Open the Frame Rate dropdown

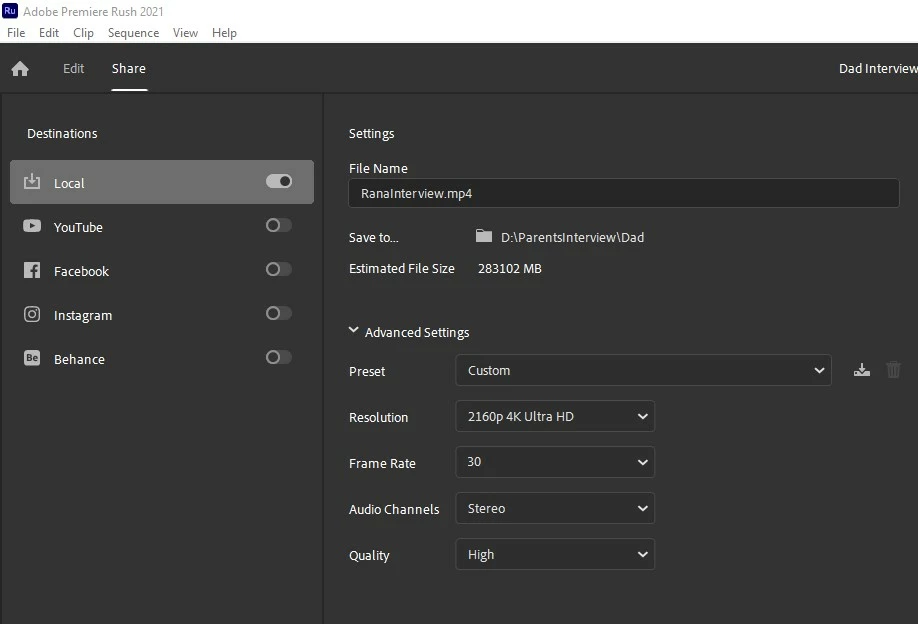coord(555,462)
